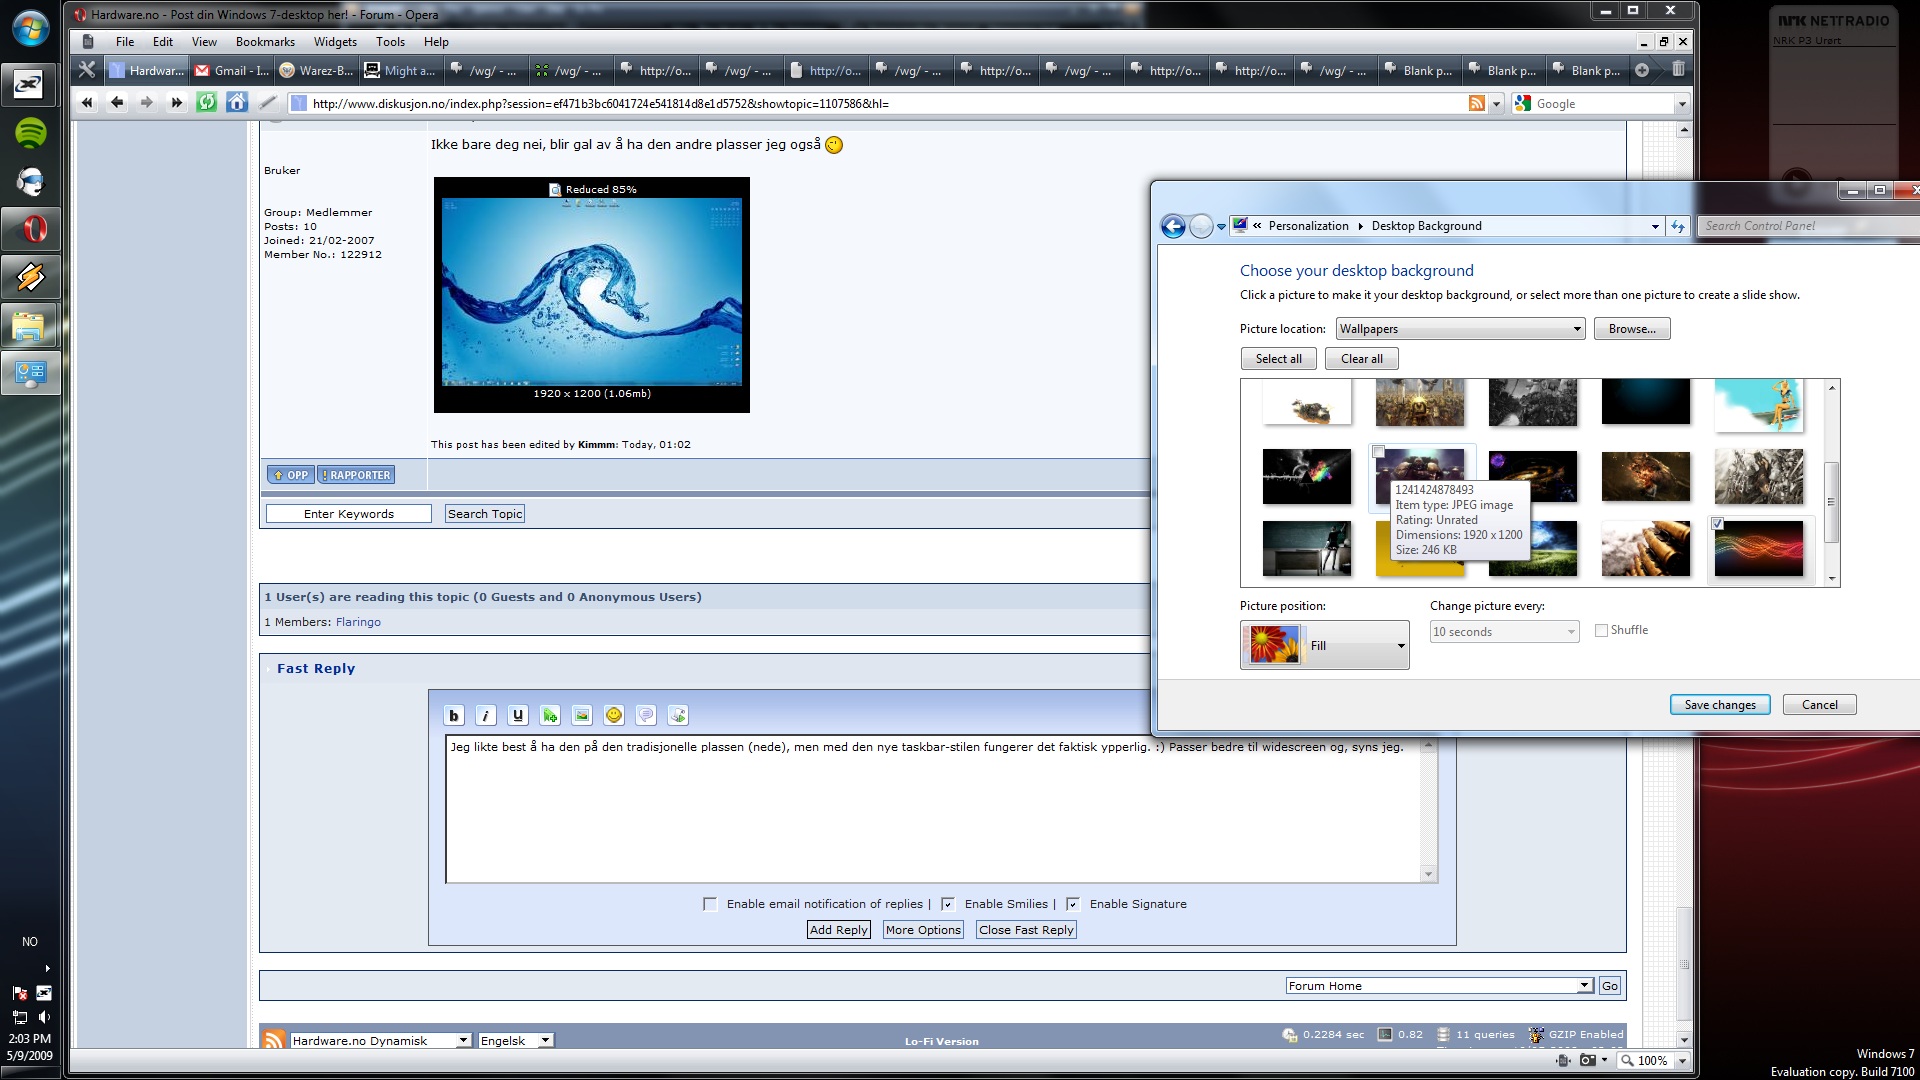The image size is (1920, 1080).
Task: Open the Flaringo member link
Action: click(x=358, y=622)
